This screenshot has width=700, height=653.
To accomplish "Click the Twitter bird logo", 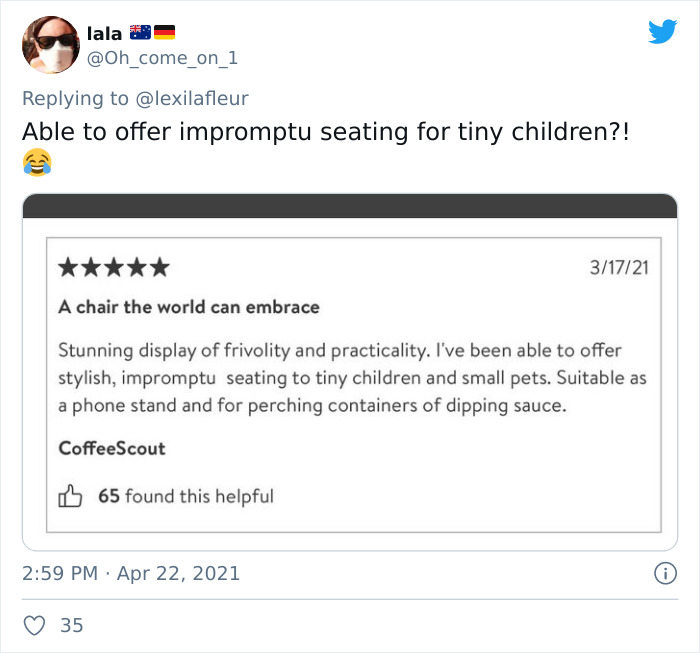I will 662,32.
